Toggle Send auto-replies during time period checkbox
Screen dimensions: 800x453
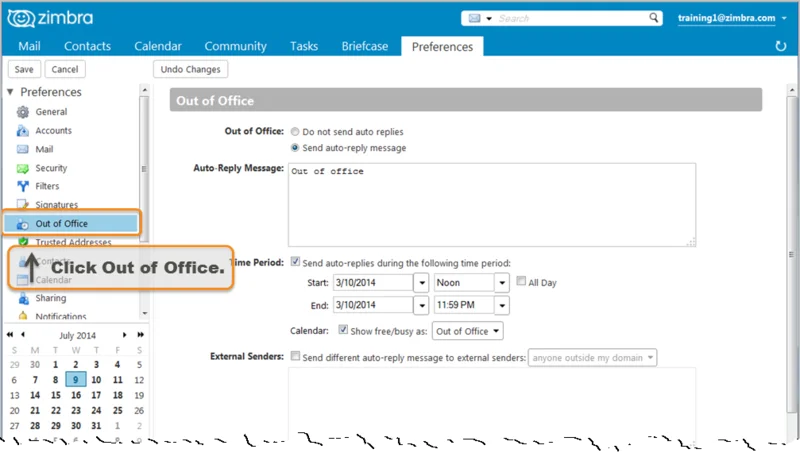pos(295,262)
